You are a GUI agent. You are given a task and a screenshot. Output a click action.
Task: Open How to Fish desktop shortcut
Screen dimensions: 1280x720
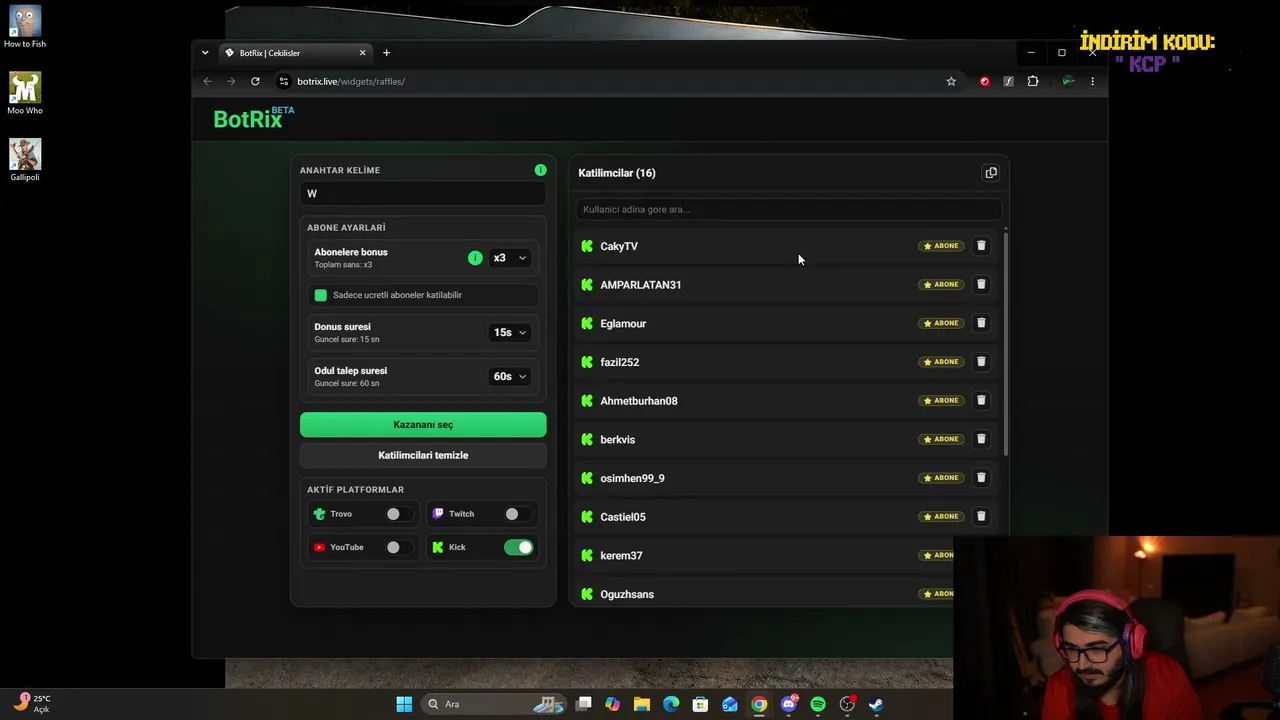coord(25,27)
